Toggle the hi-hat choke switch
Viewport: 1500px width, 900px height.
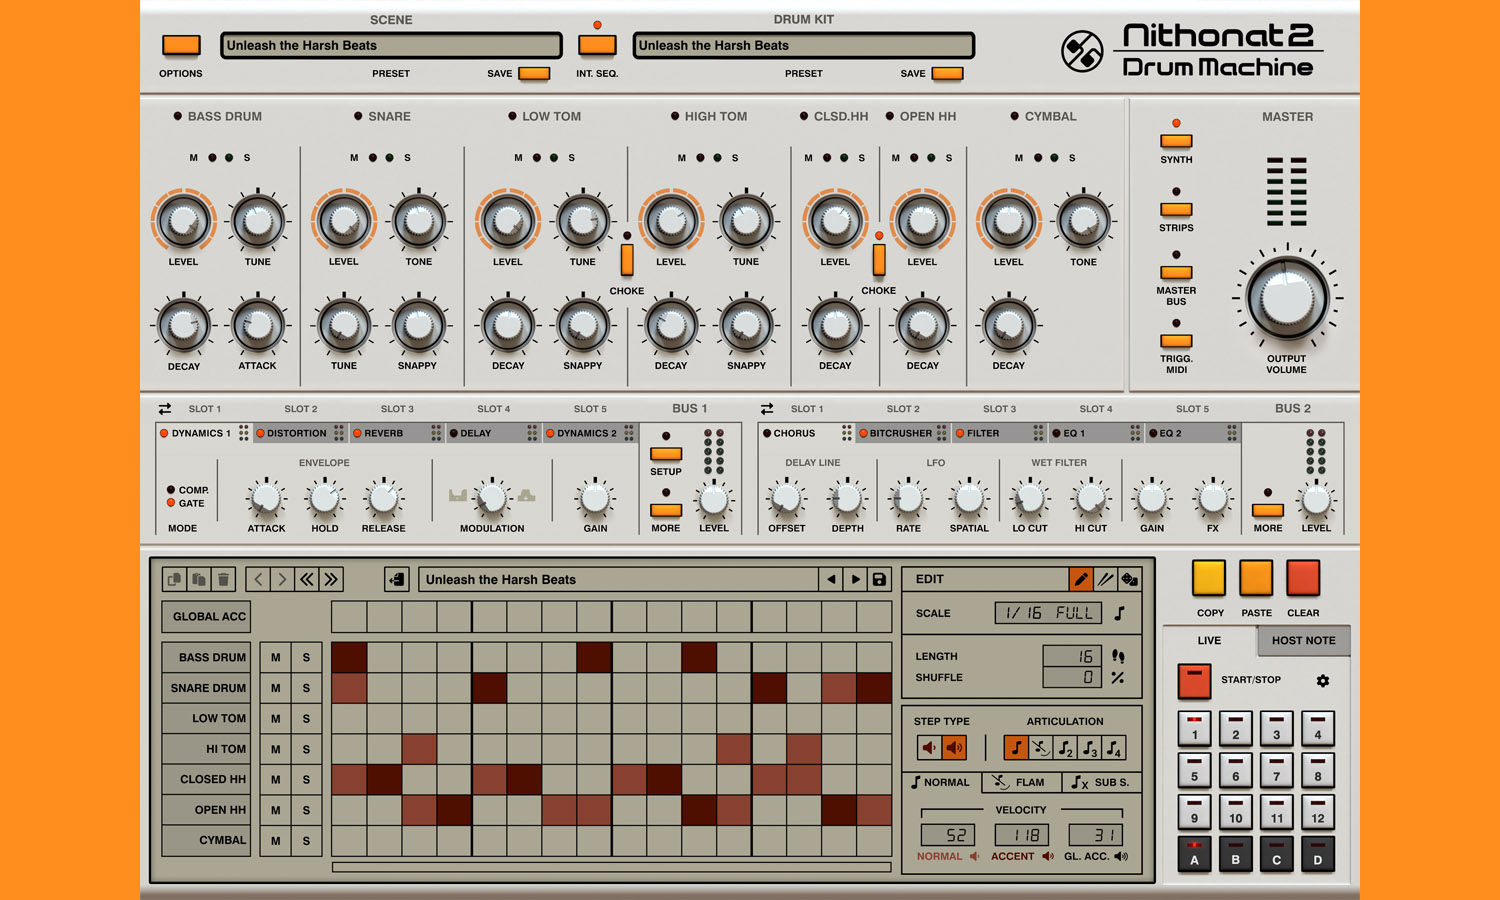click(x=879, y=259)
